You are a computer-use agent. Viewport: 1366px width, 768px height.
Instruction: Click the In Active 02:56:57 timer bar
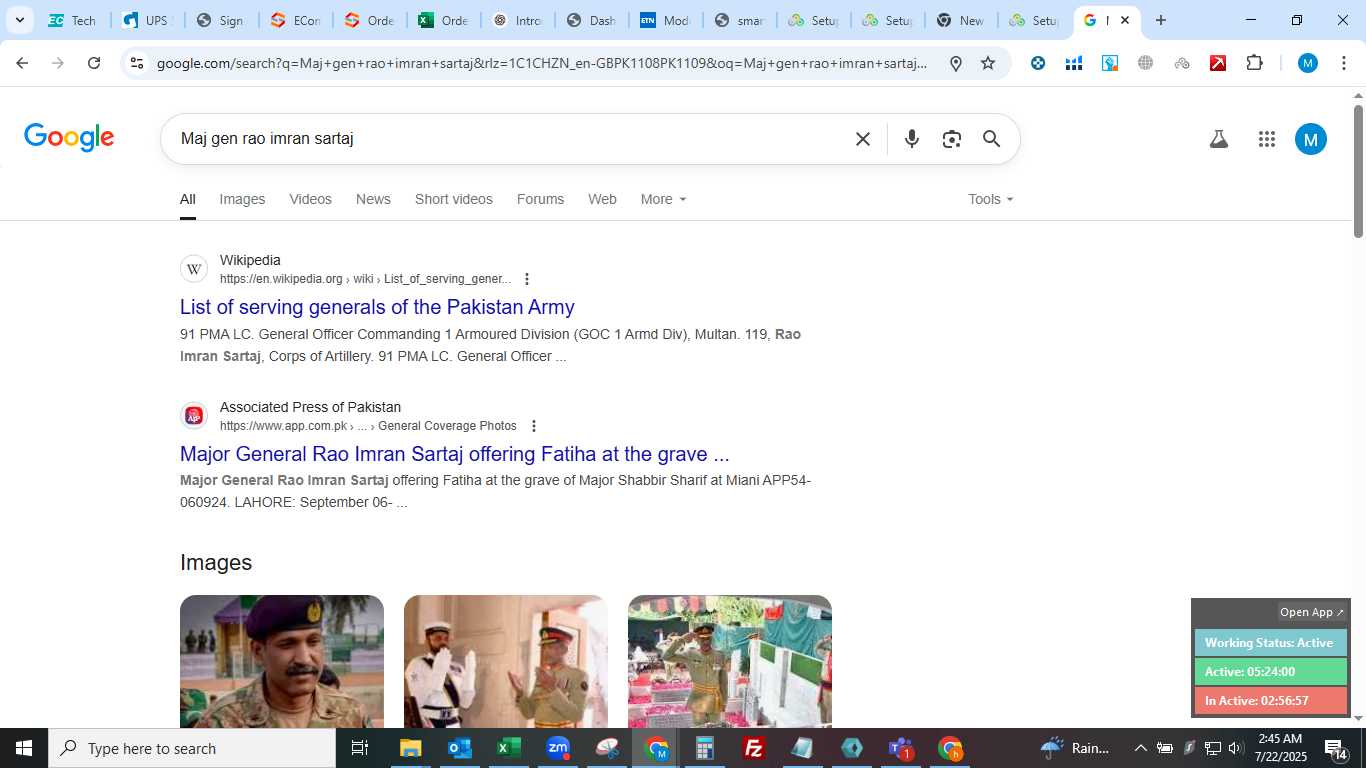pos(1270,701)
